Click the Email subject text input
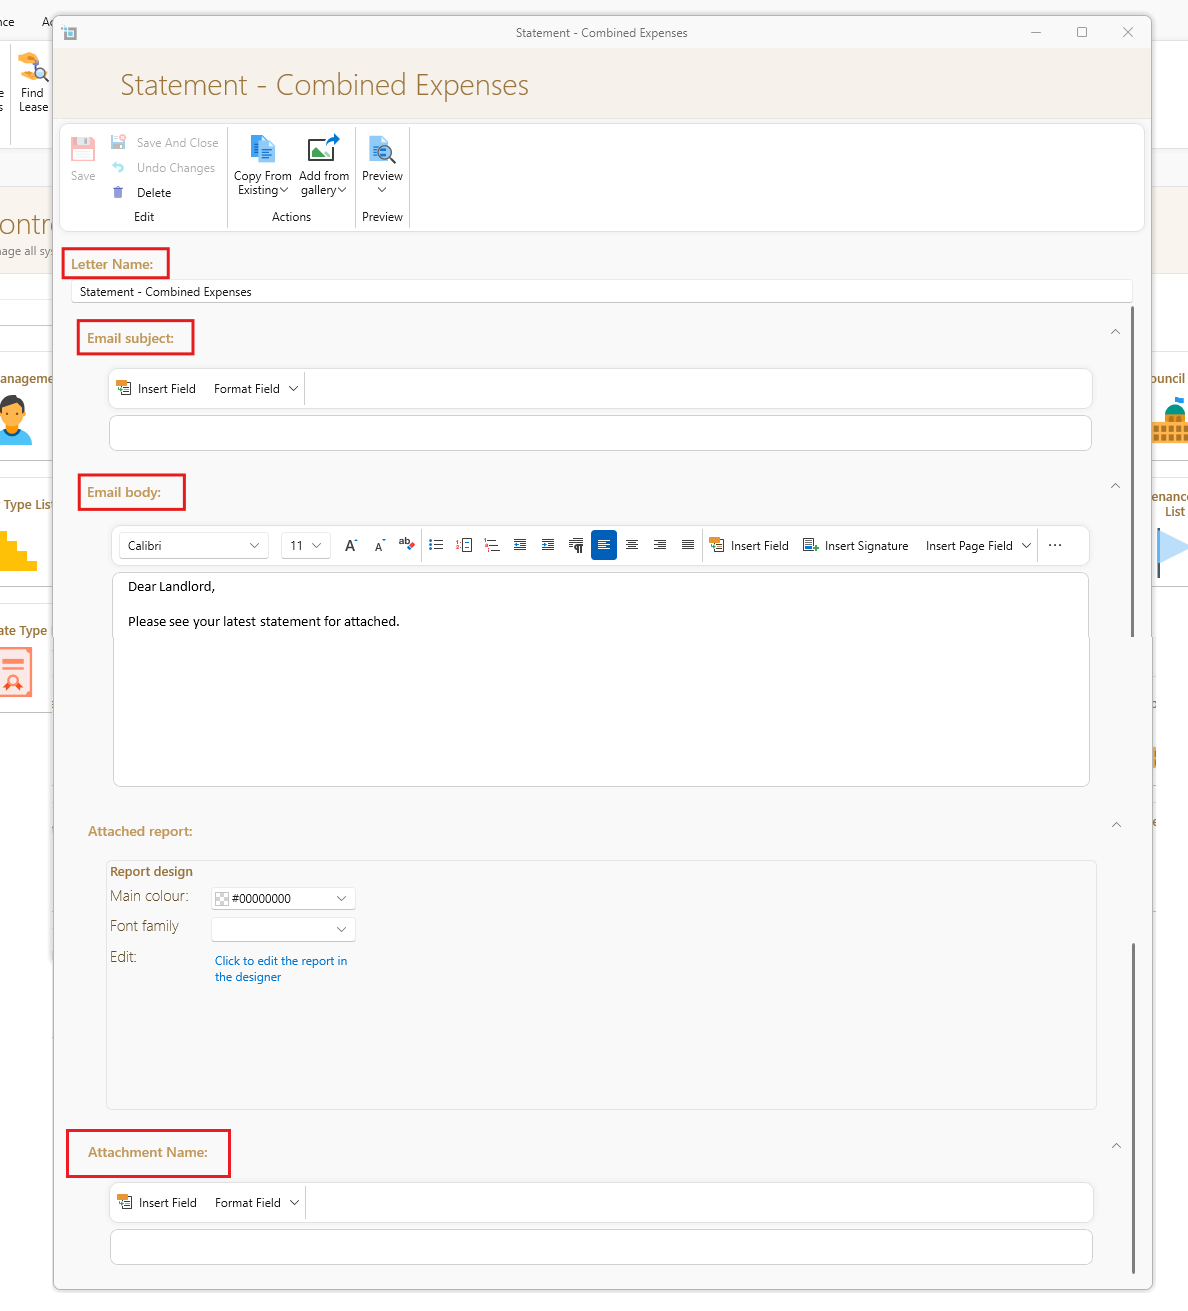This screenshot has height=1311, width=1188. coord(600,433)
